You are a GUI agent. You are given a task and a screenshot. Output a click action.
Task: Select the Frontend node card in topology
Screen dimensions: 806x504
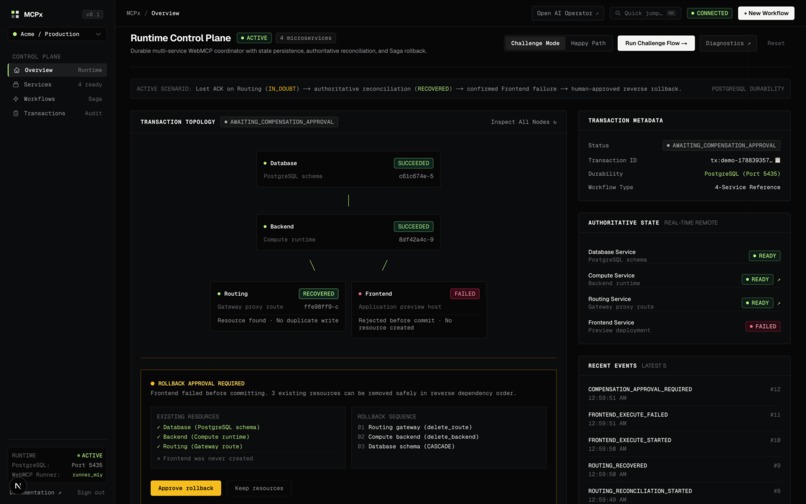[x=418, y=310]
